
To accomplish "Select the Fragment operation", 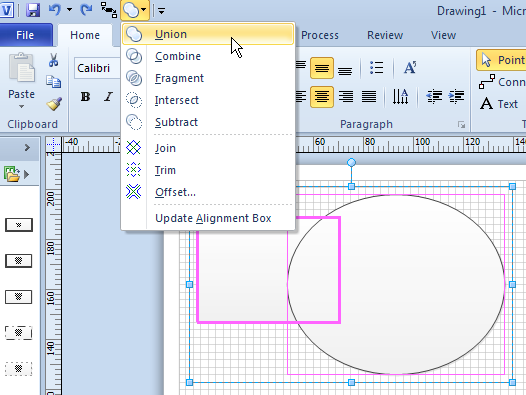I will point(208,78).
